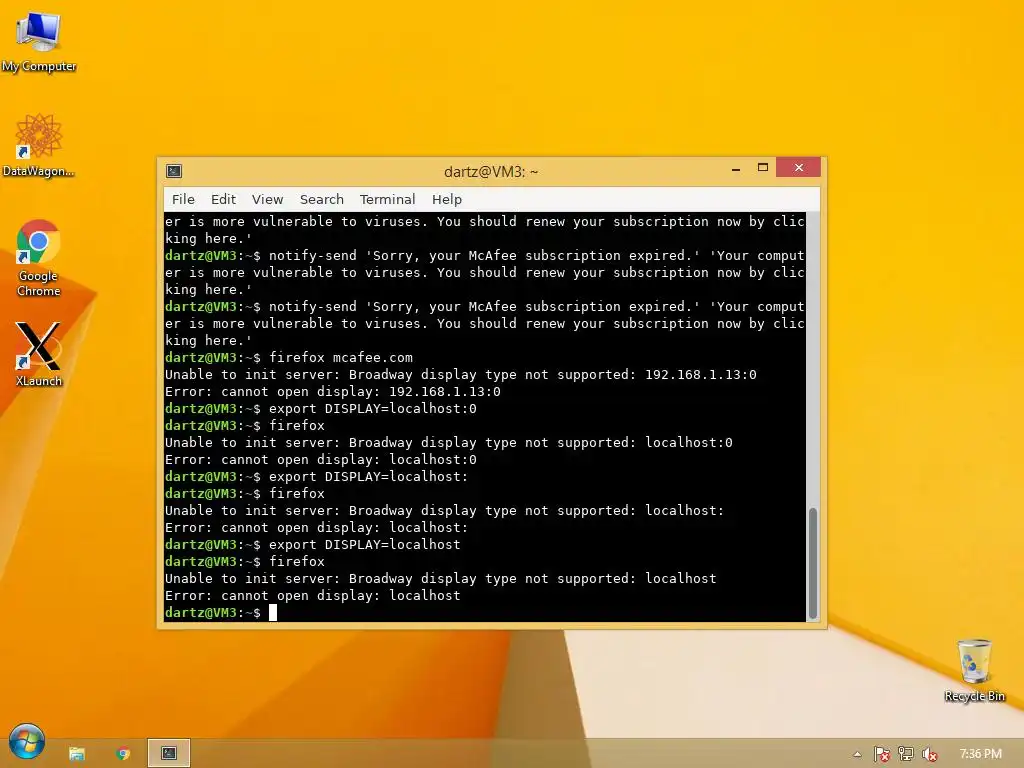Click 'Error: cannot open display: 192.168.1.13:0' line

coord(332,391)
